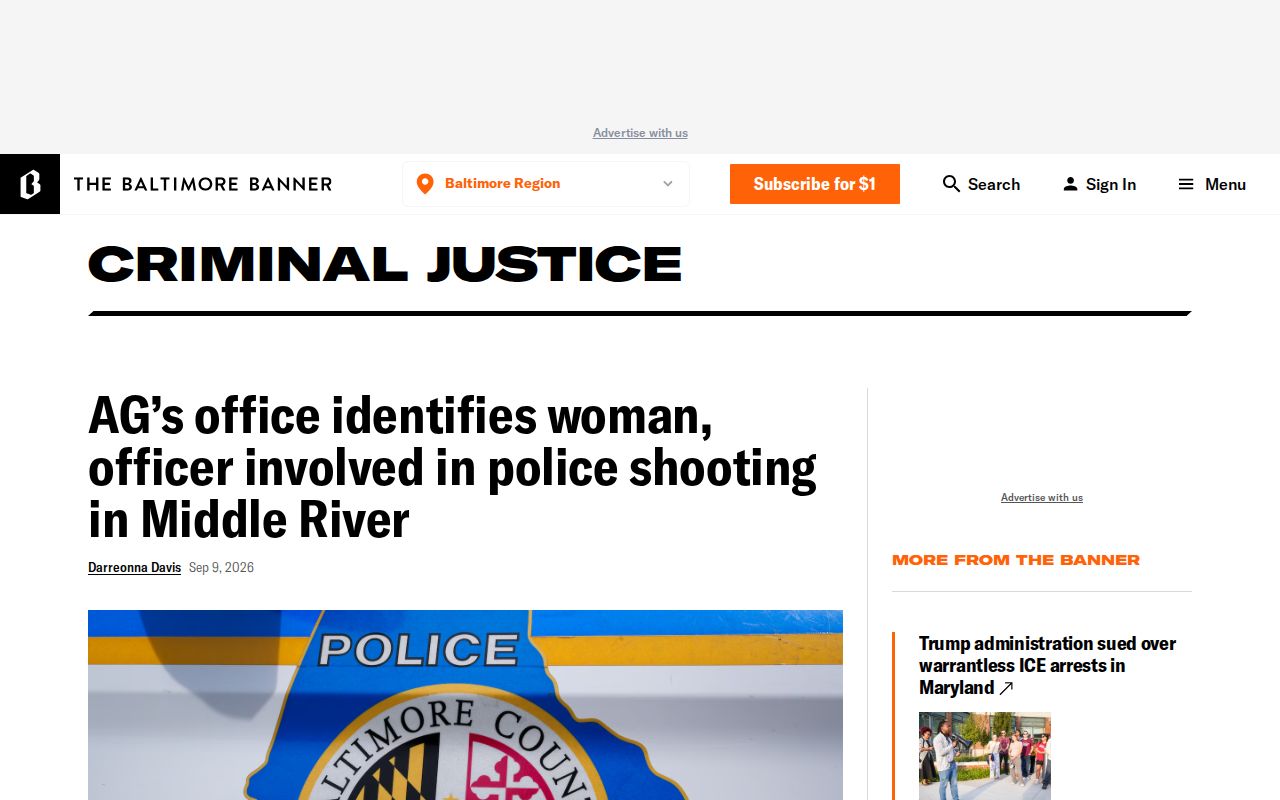This screenshot has height=800, width=1280.
Task: Open the Search label in header
Action: pos(994,184)
